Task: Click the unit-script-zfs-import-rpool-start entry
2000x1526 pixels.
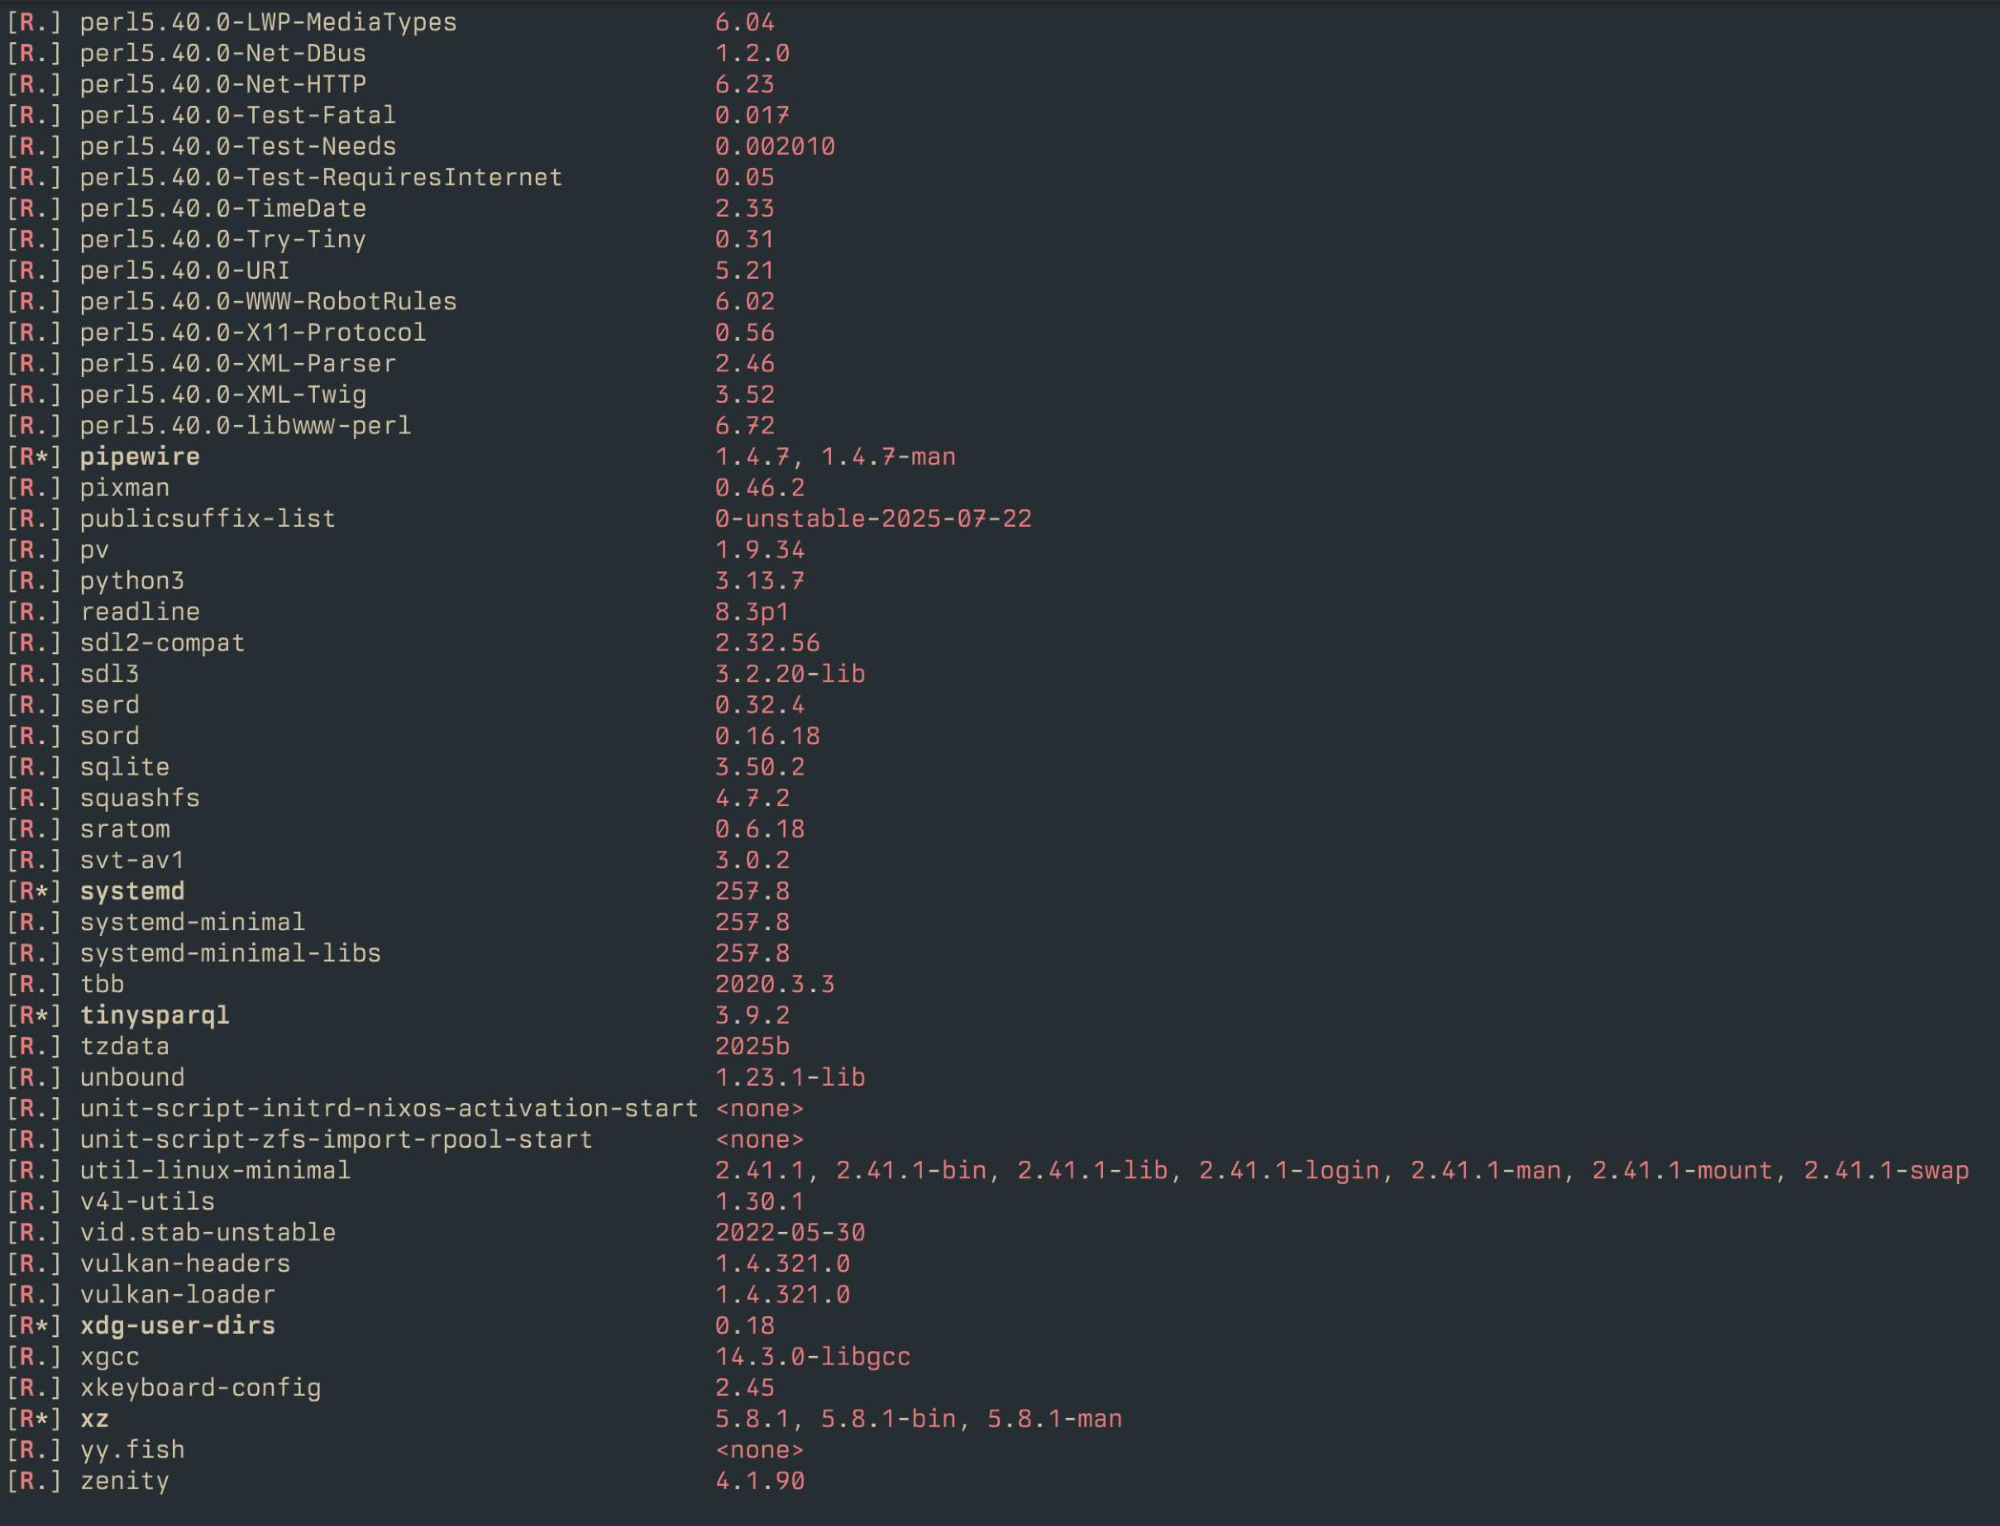Action: (336, 1139)
